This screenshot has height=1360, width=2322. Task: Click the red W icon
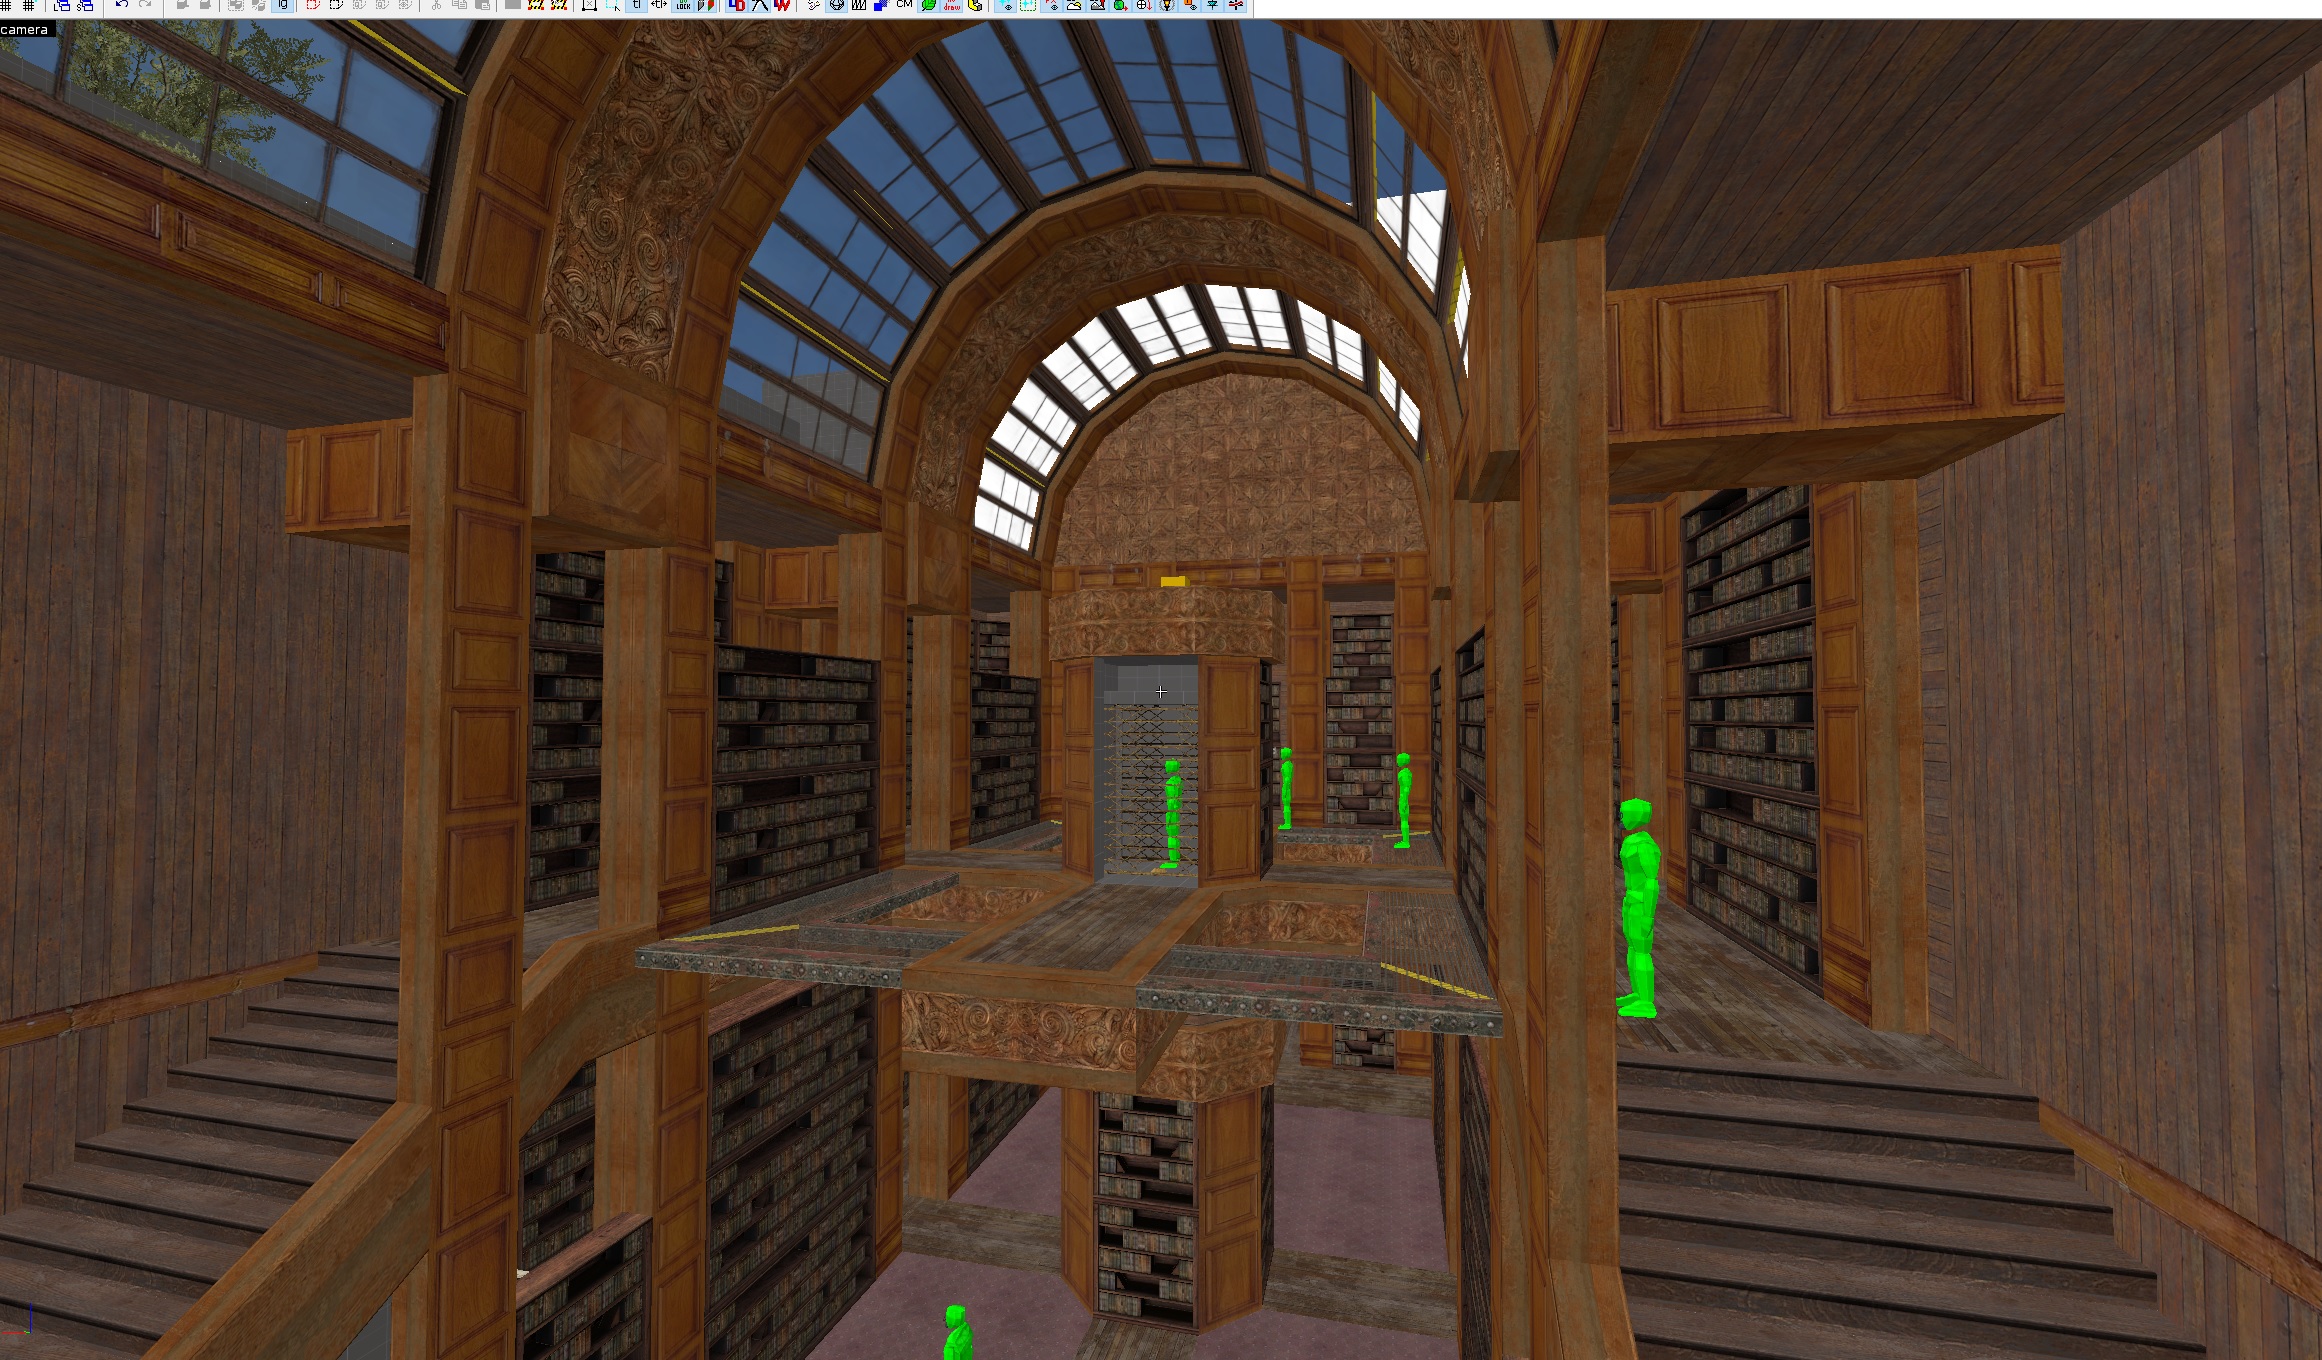coord(782,6)
